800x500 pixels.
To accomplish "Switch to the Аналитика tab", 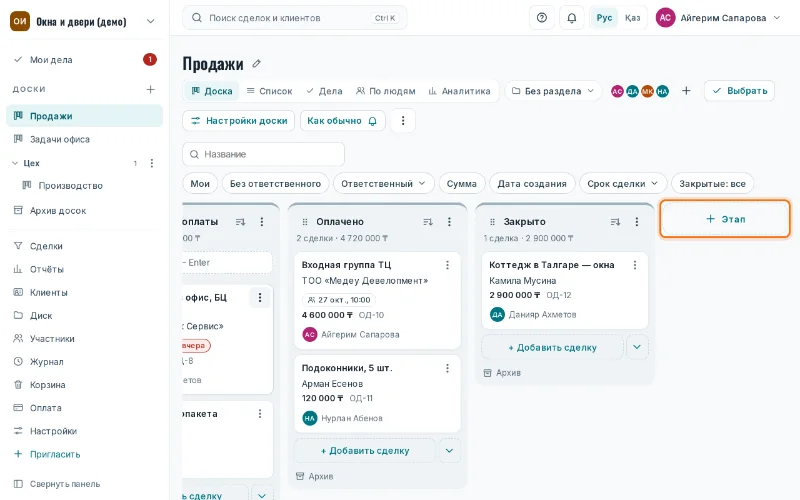I will pyautogui.click(x=459, y=91).
